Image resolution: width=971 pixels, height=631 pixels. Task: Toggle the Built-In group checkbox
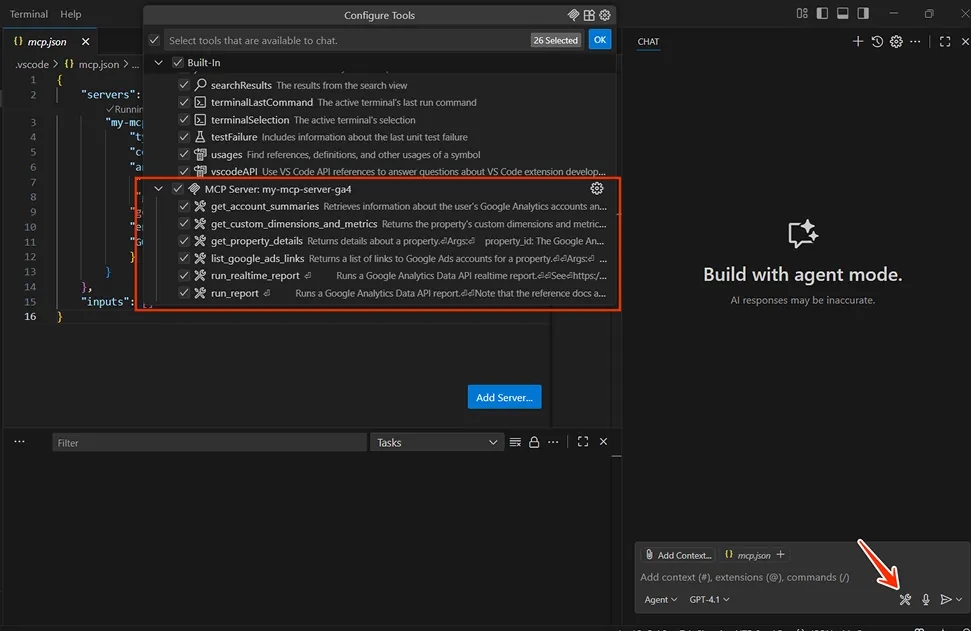click(x=178, y=63)
